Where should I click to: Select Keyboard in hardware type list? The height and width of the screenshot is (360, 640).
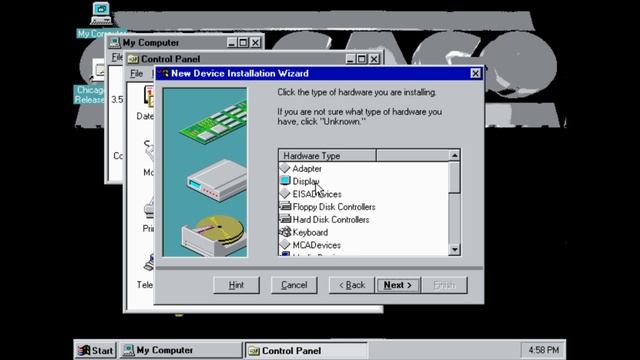[310, 232]
